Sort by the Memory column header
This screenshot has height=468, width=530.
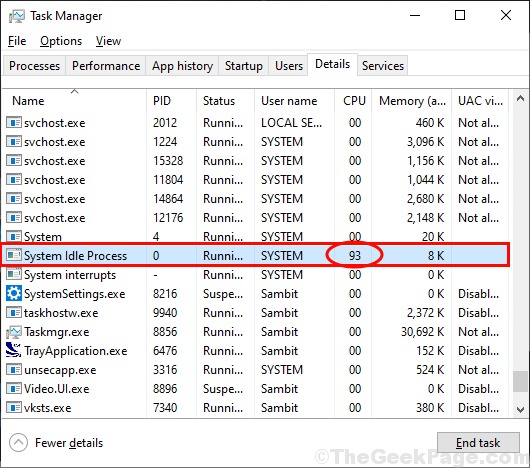(x=412, y=101)
